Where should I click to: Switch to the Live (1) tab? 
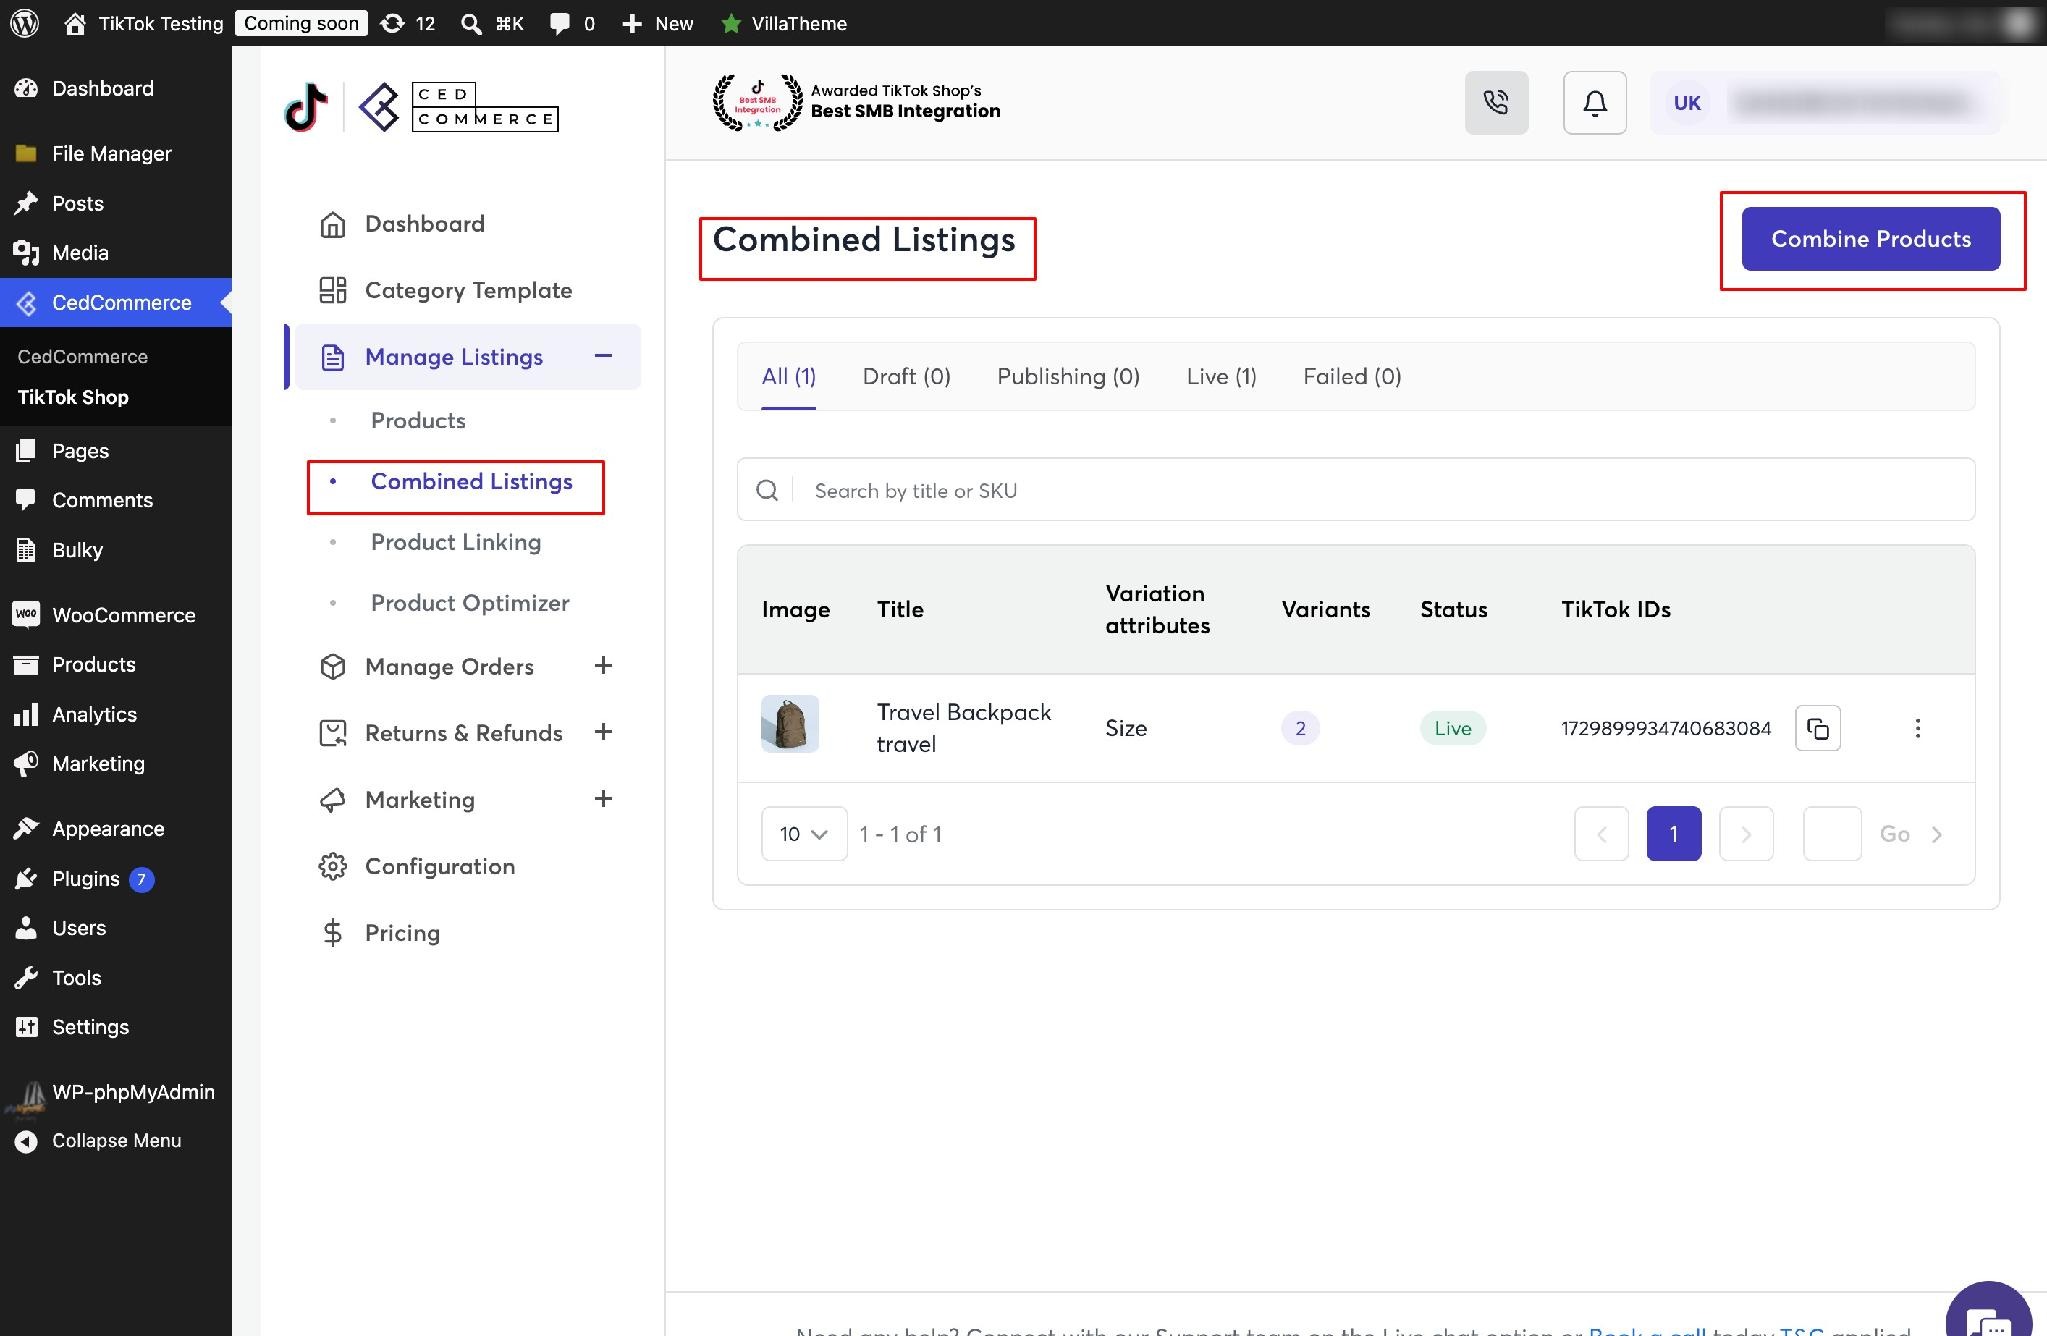click(x=1221, y=376)
